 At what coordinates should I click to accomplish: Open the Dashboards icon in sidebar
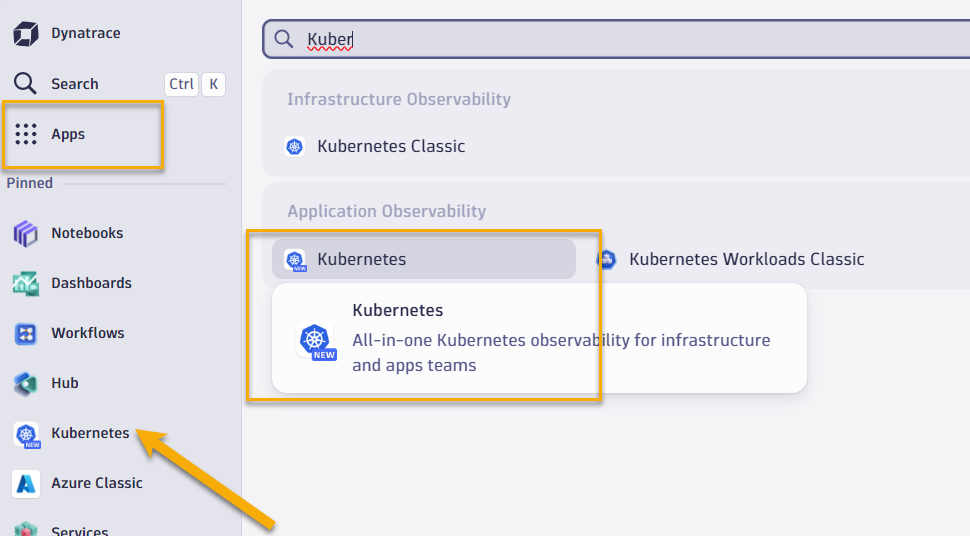26,283
